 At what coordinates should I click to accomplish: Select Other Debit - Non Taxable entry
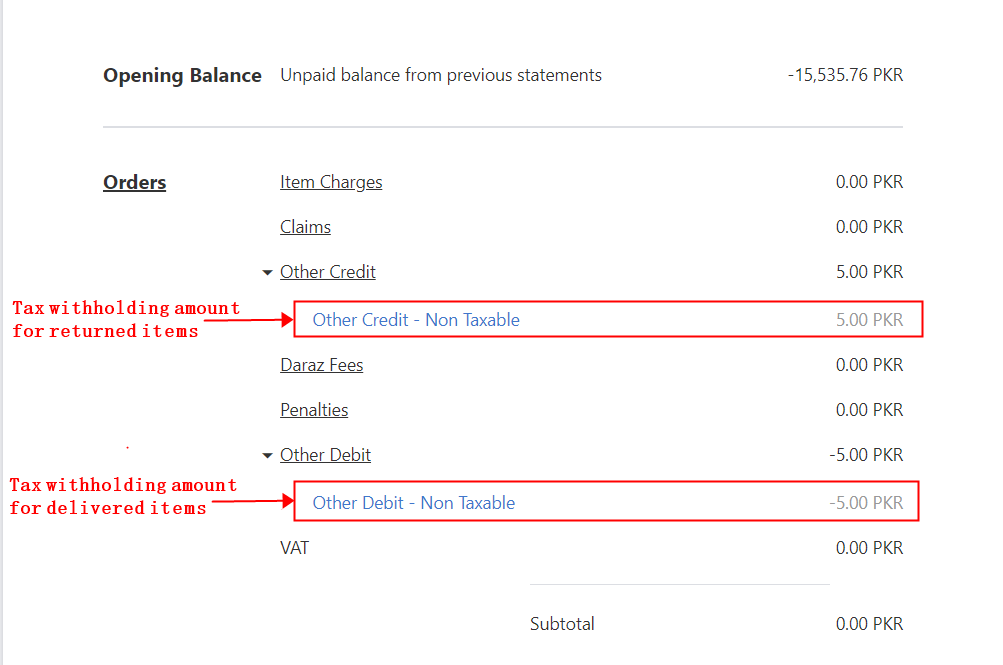[x=414, y=503]
